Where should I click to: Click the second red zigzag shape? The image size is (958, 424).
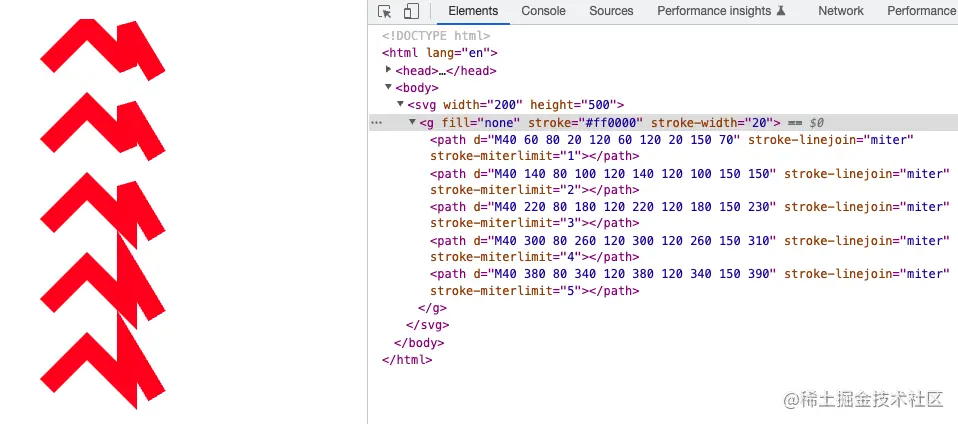point(103,126)
